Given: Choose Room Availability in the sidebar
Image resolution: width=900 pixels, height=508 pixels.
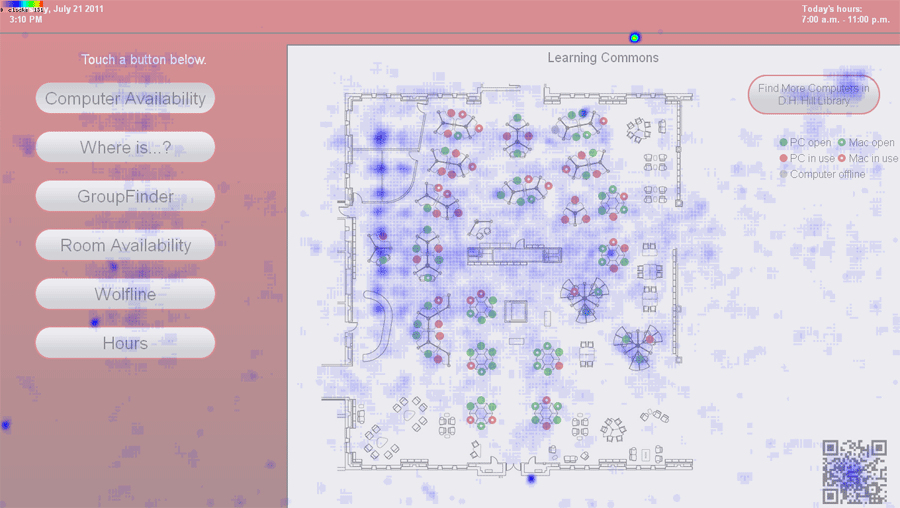Looking at the screenshot, I should click(125, 245).
